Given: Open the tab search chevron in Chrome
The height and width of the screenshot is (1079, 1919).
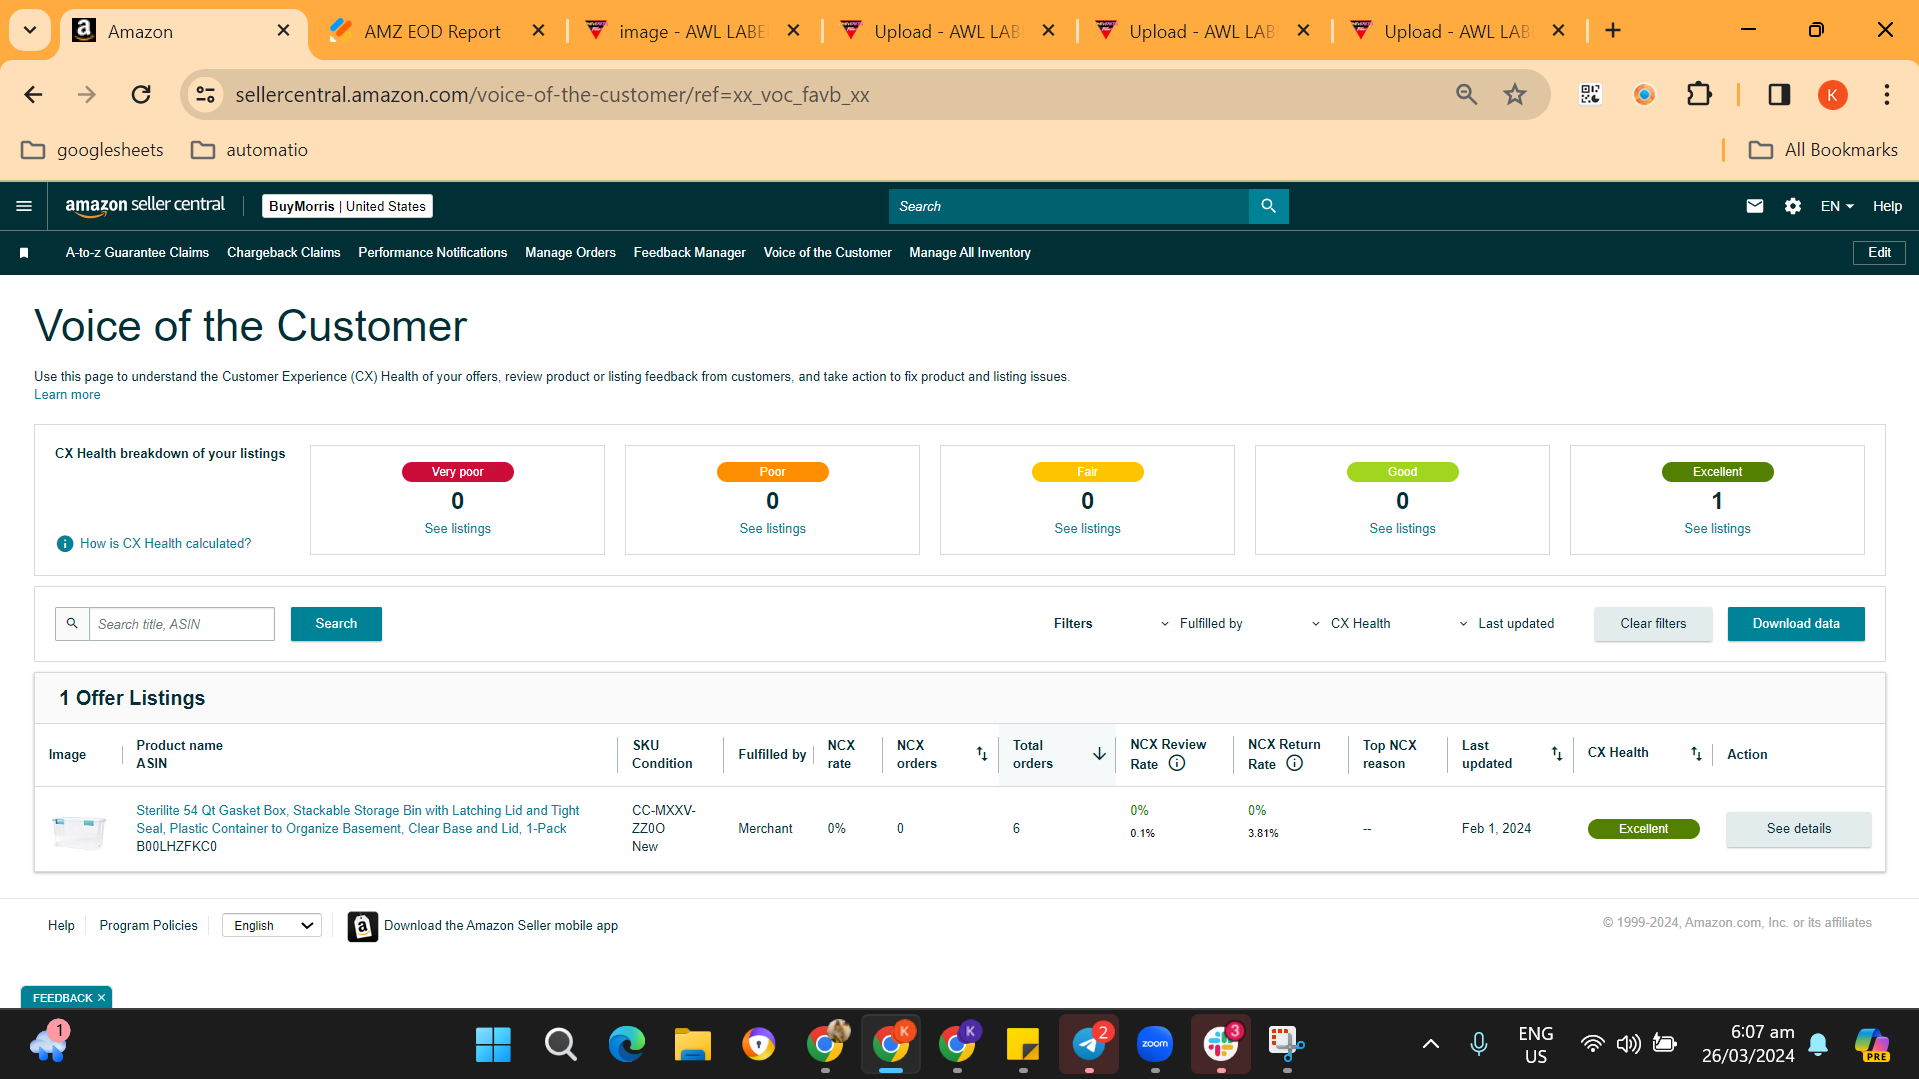Looking at the screenshot, I should tap(30, 30).
